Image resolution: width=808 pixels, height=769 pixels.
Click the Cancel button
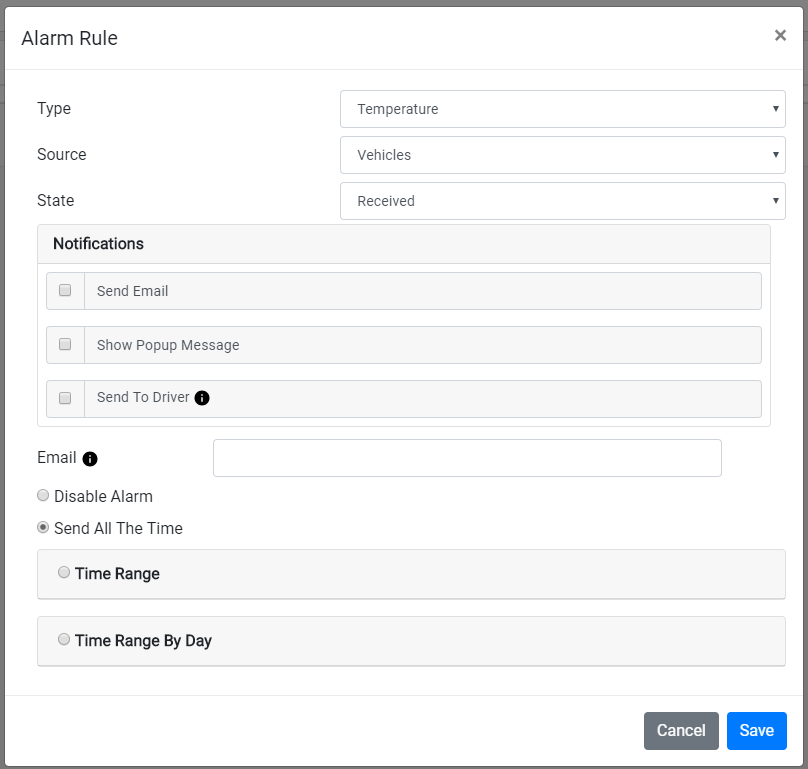pyautogui.click(x=681, y=730)
